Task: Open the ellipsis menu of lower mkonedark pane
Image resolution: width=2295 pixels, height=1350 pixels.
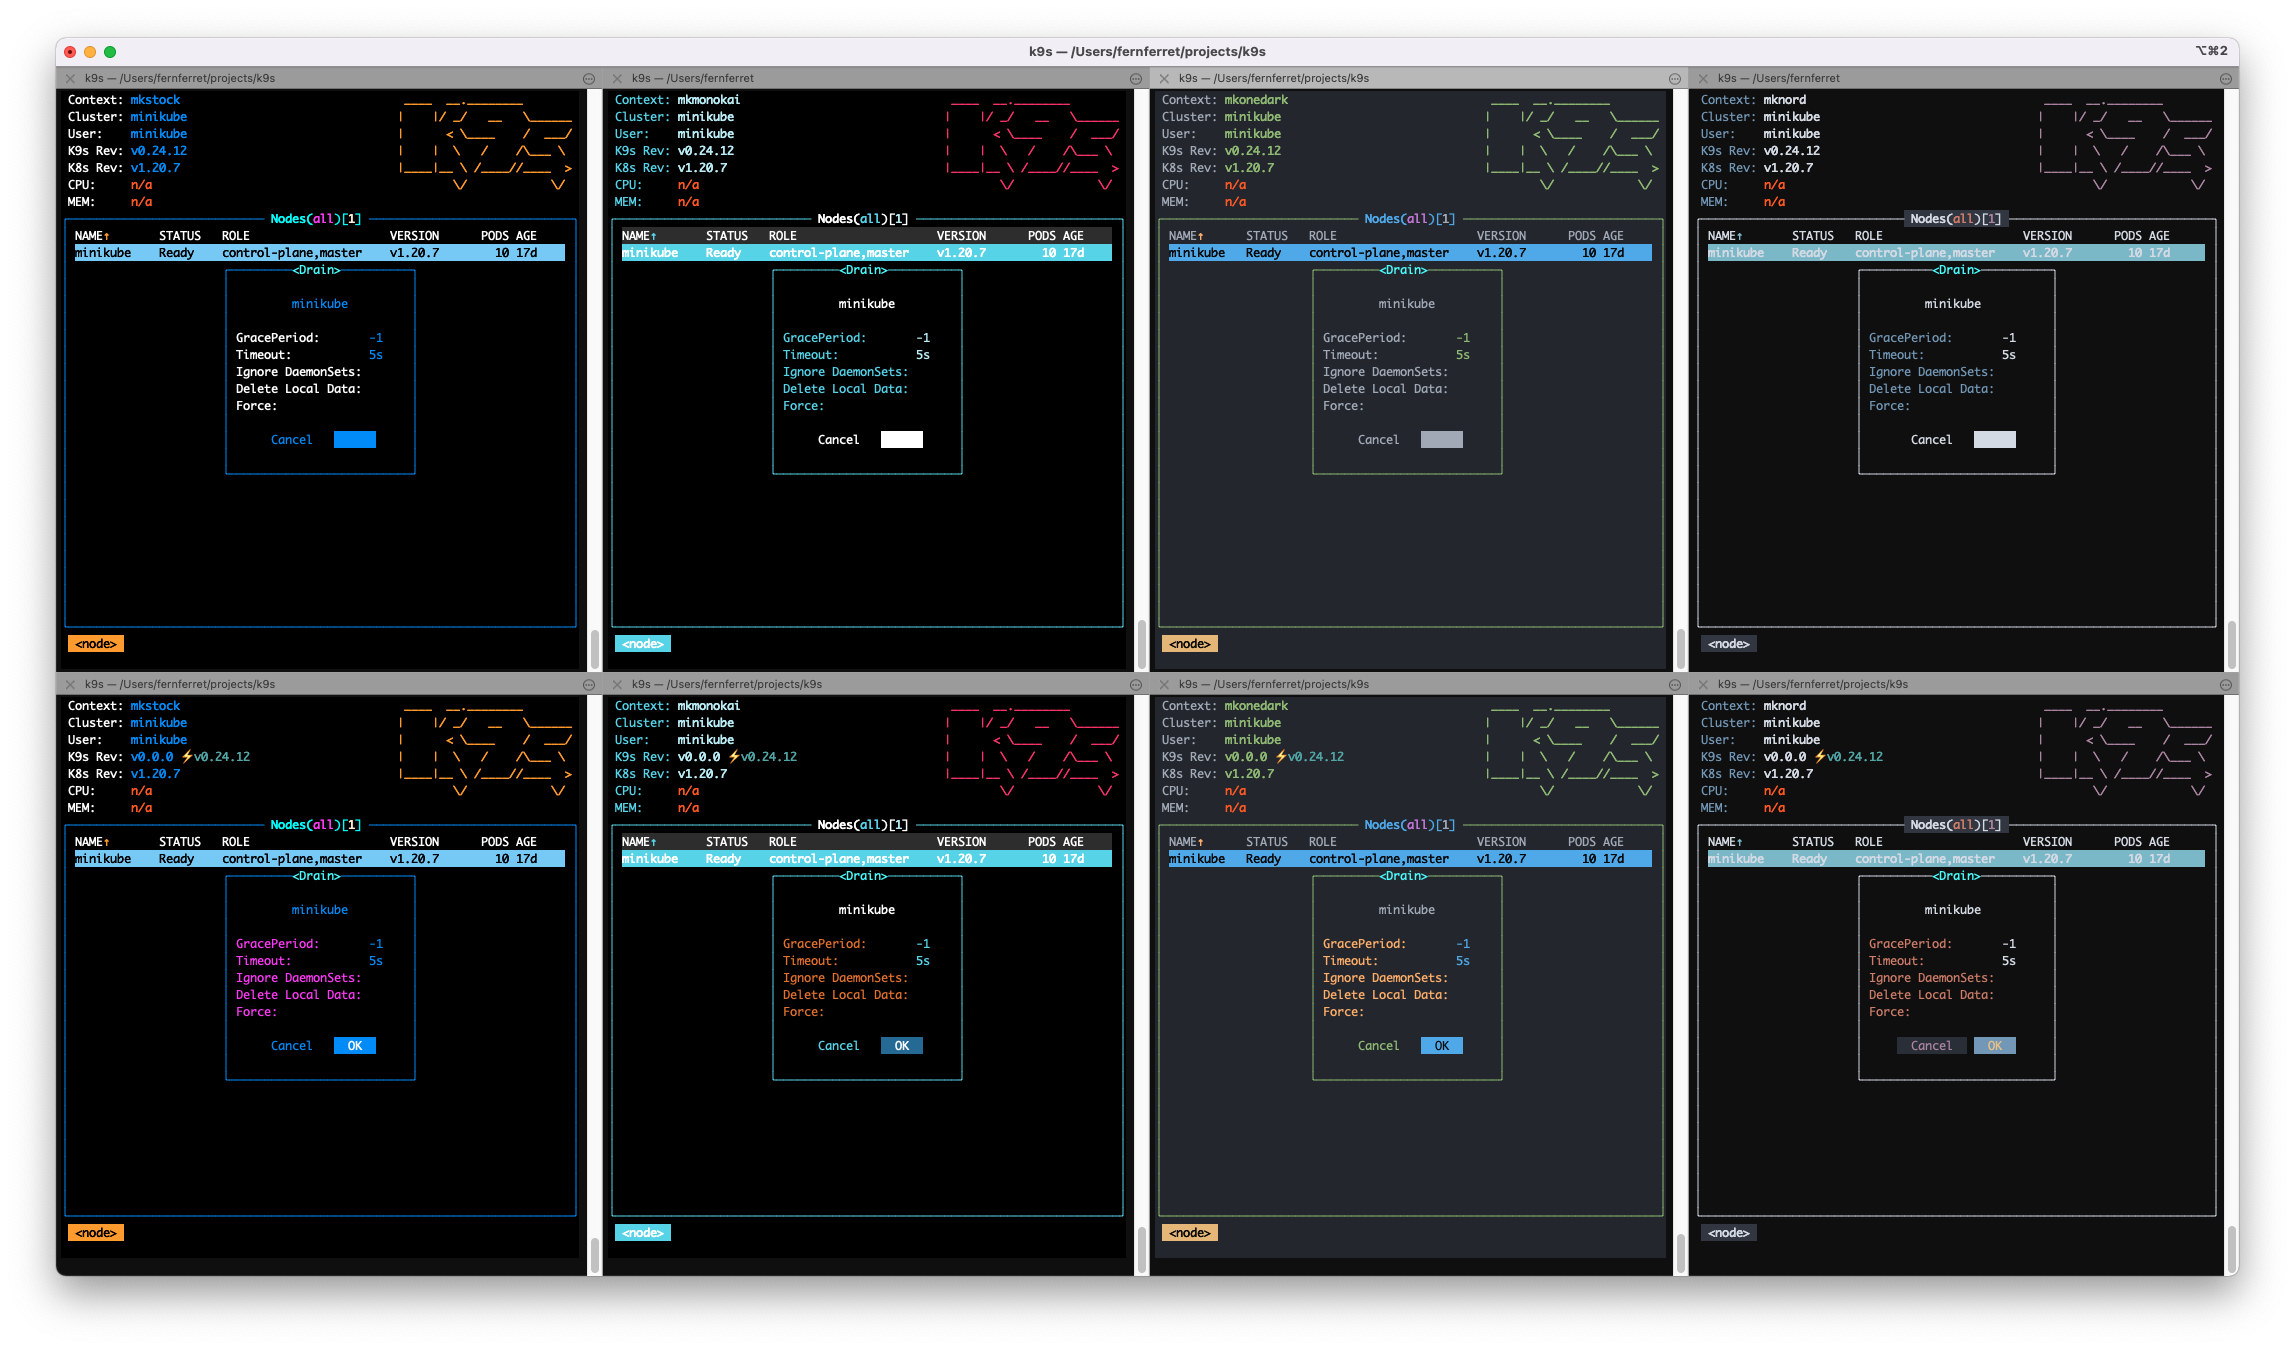Action: coord(1675,685)
